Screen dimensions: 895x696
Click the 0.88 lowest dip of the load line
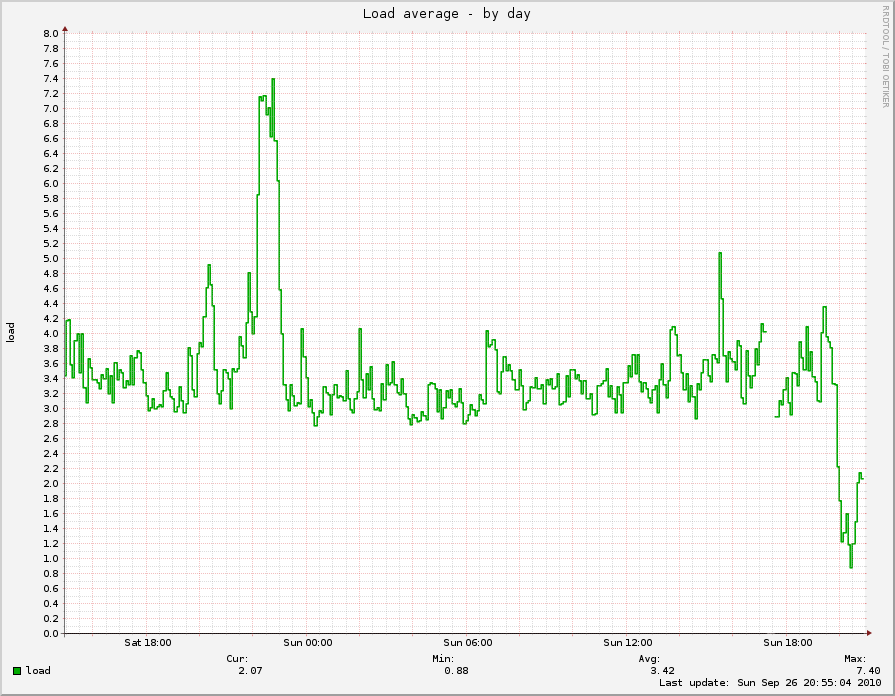click(851, 566)
